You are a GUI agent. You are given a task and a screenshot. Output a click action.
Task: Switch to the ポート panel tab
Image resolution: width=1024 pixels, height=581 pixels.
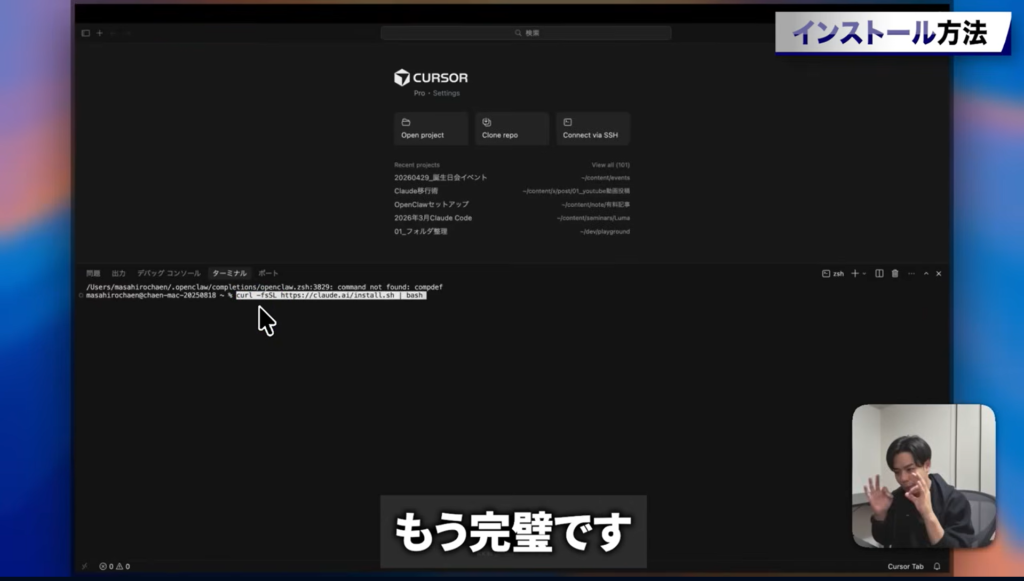point(268,273)
